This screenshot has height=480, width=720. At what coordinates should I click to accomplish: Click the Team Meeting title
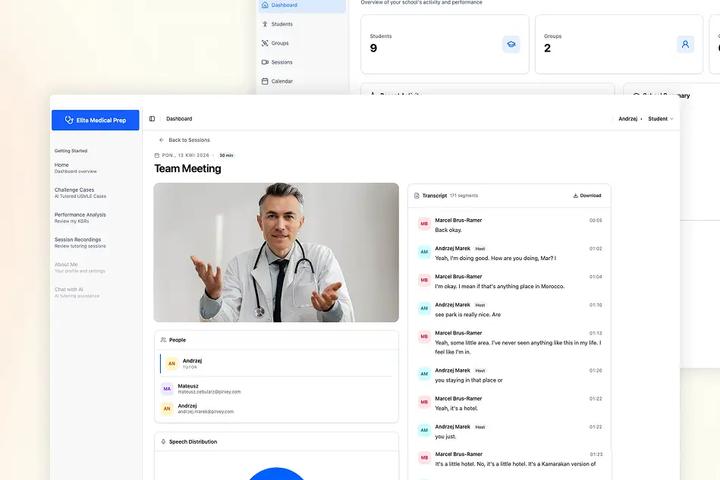pyautogui.click(x=187, y=169)
